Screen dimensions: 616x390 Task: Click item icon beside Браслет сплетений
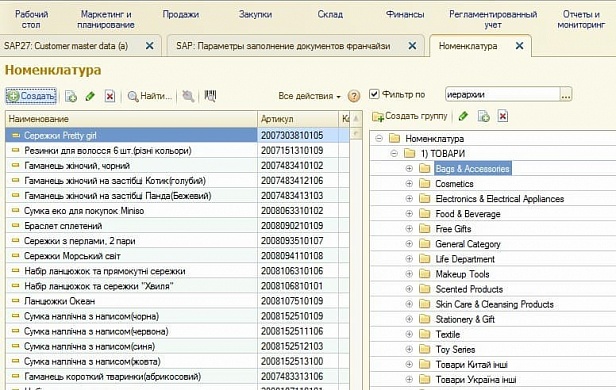tap(16, 226)
